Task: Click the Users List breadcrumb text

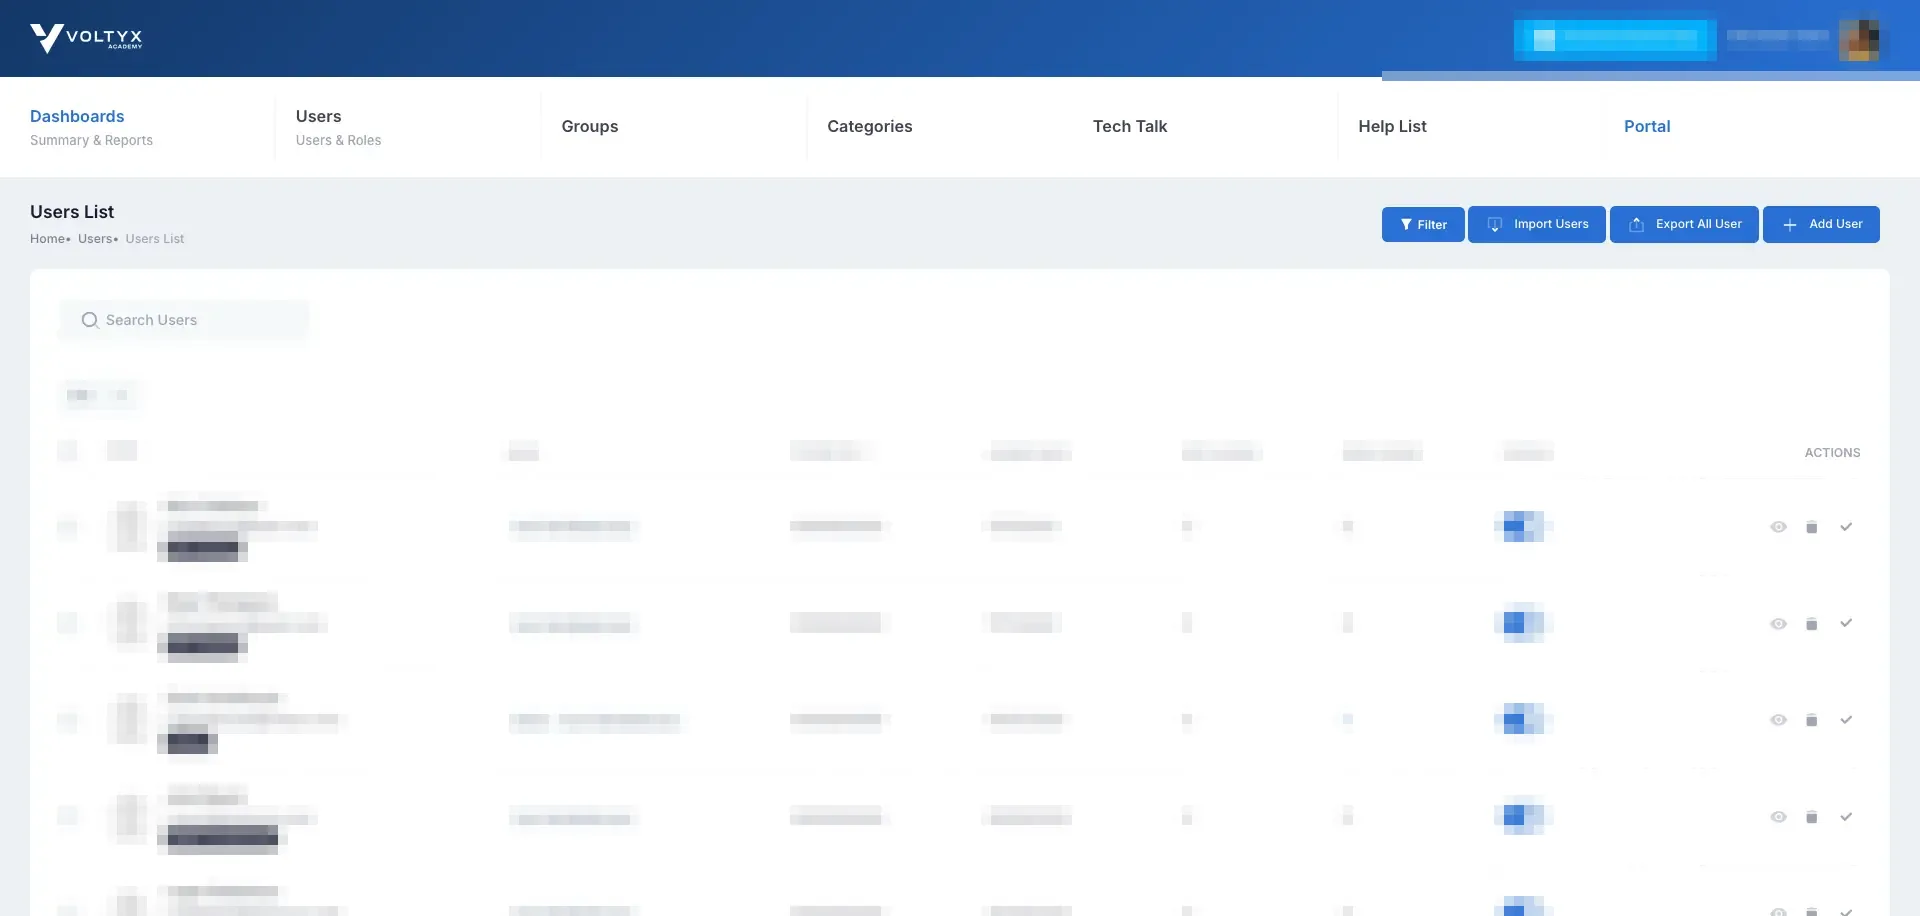Action: tap(155, 239)
